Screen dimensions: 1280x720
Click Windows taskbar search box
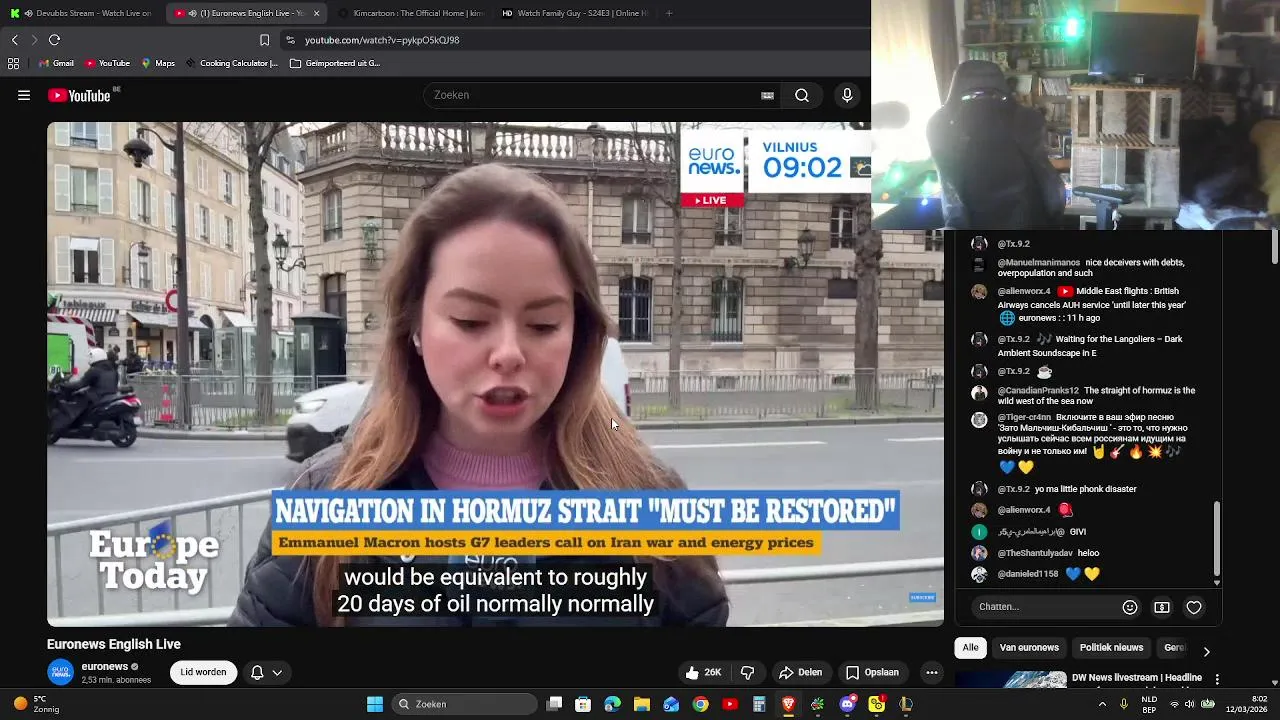coord(464,704)
